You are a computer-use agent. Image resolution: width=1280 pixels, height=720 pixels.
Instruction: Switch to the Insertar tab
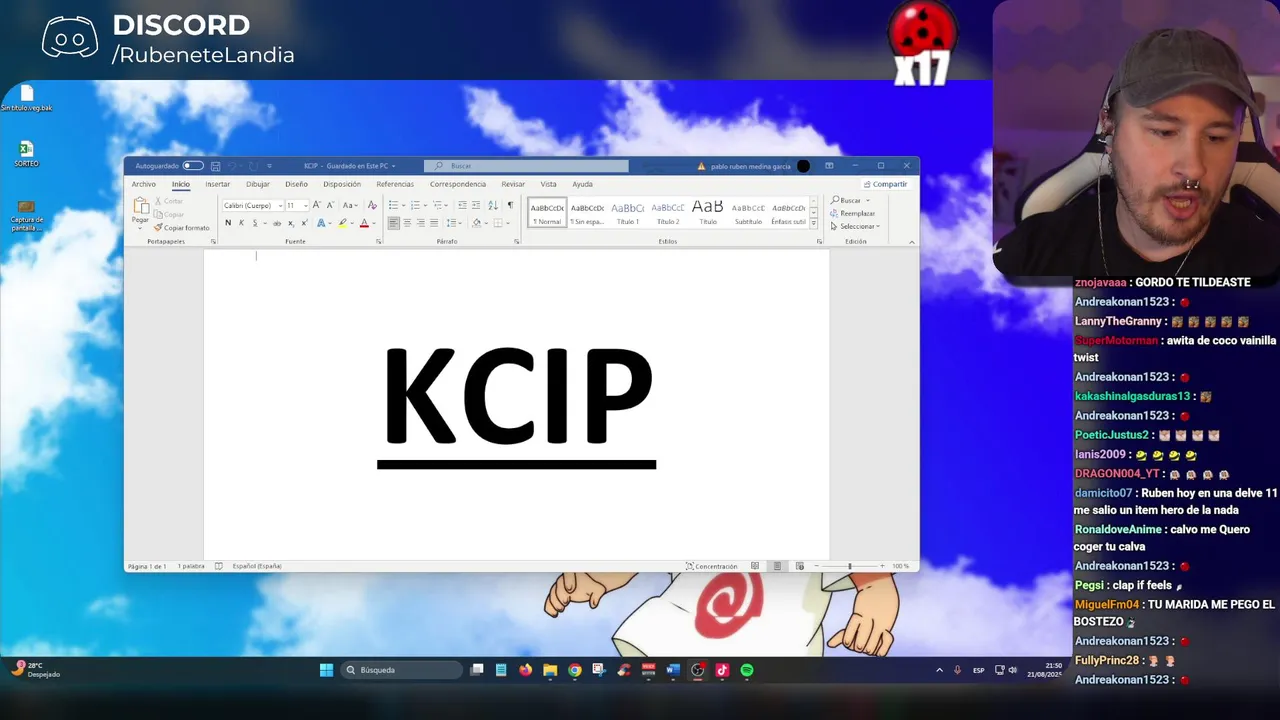pos(218,184)
